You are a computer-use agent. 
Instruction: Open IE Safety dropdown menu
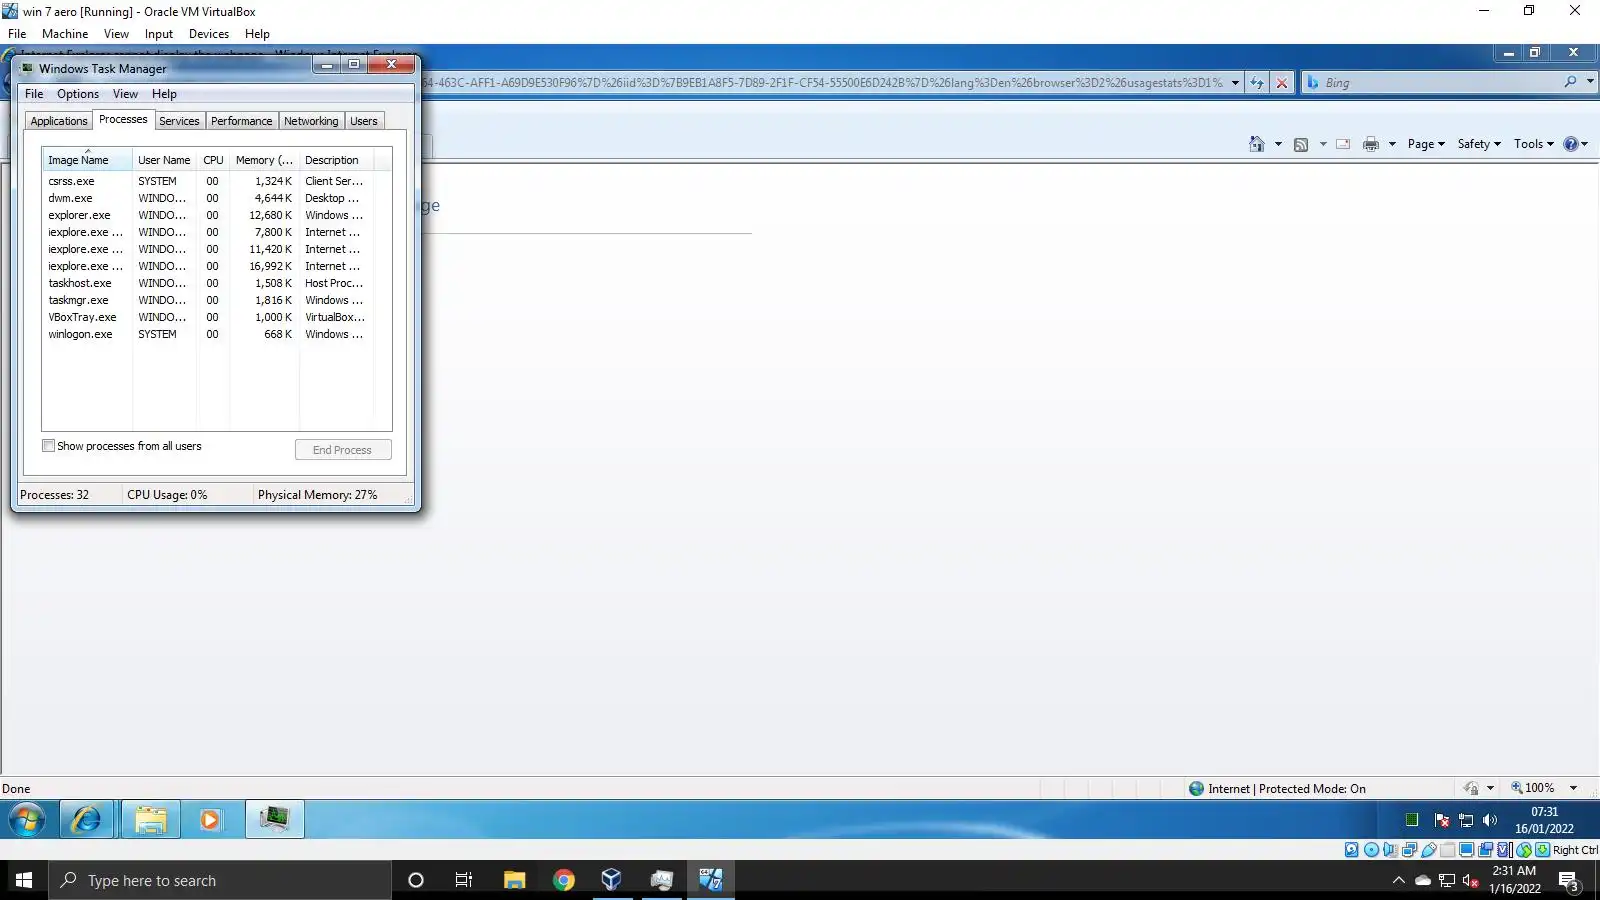[1479, 144]
